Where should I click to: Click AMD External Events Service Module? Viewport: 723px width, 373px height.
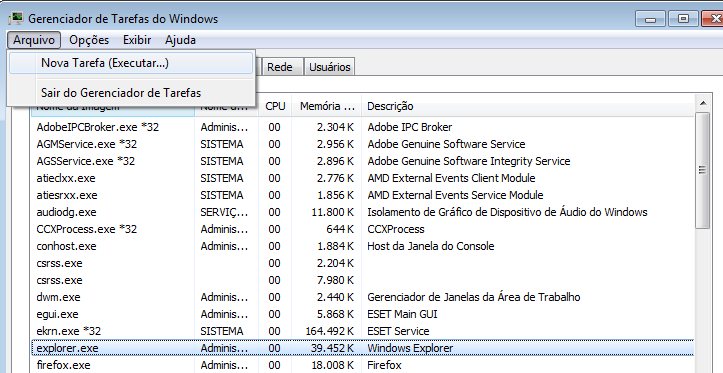point(455,195)
